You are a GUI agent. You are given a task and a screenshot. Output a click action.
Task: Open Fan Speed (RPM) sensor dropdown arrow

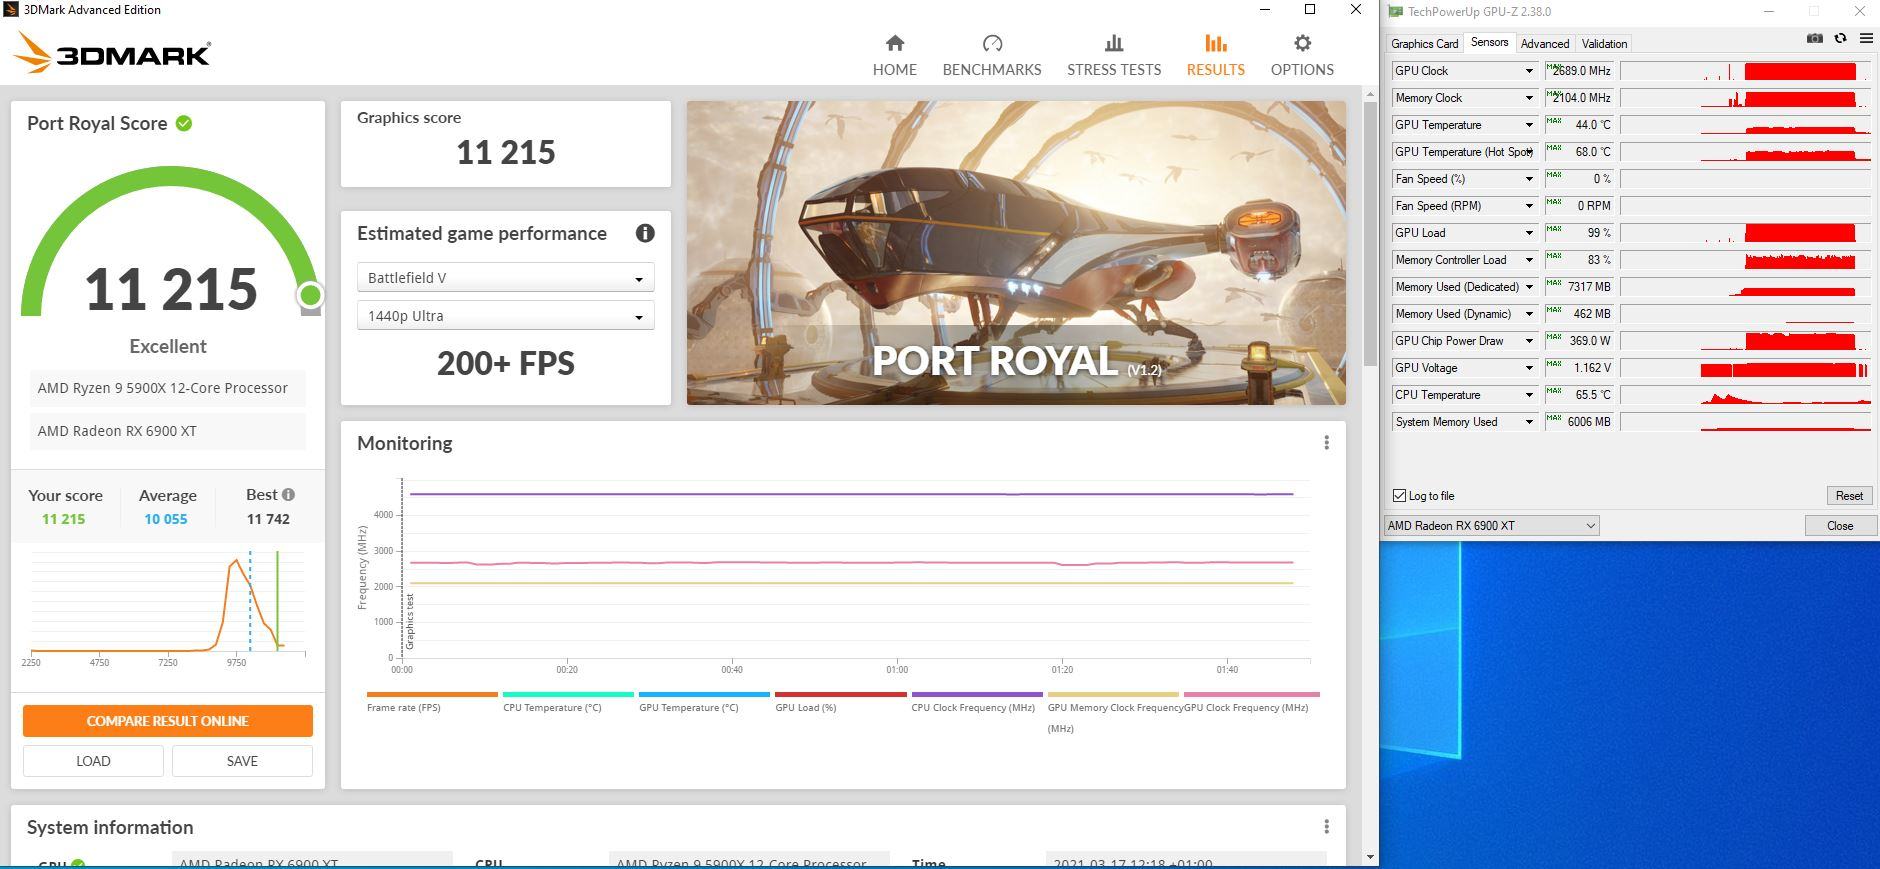point(1529,206)
